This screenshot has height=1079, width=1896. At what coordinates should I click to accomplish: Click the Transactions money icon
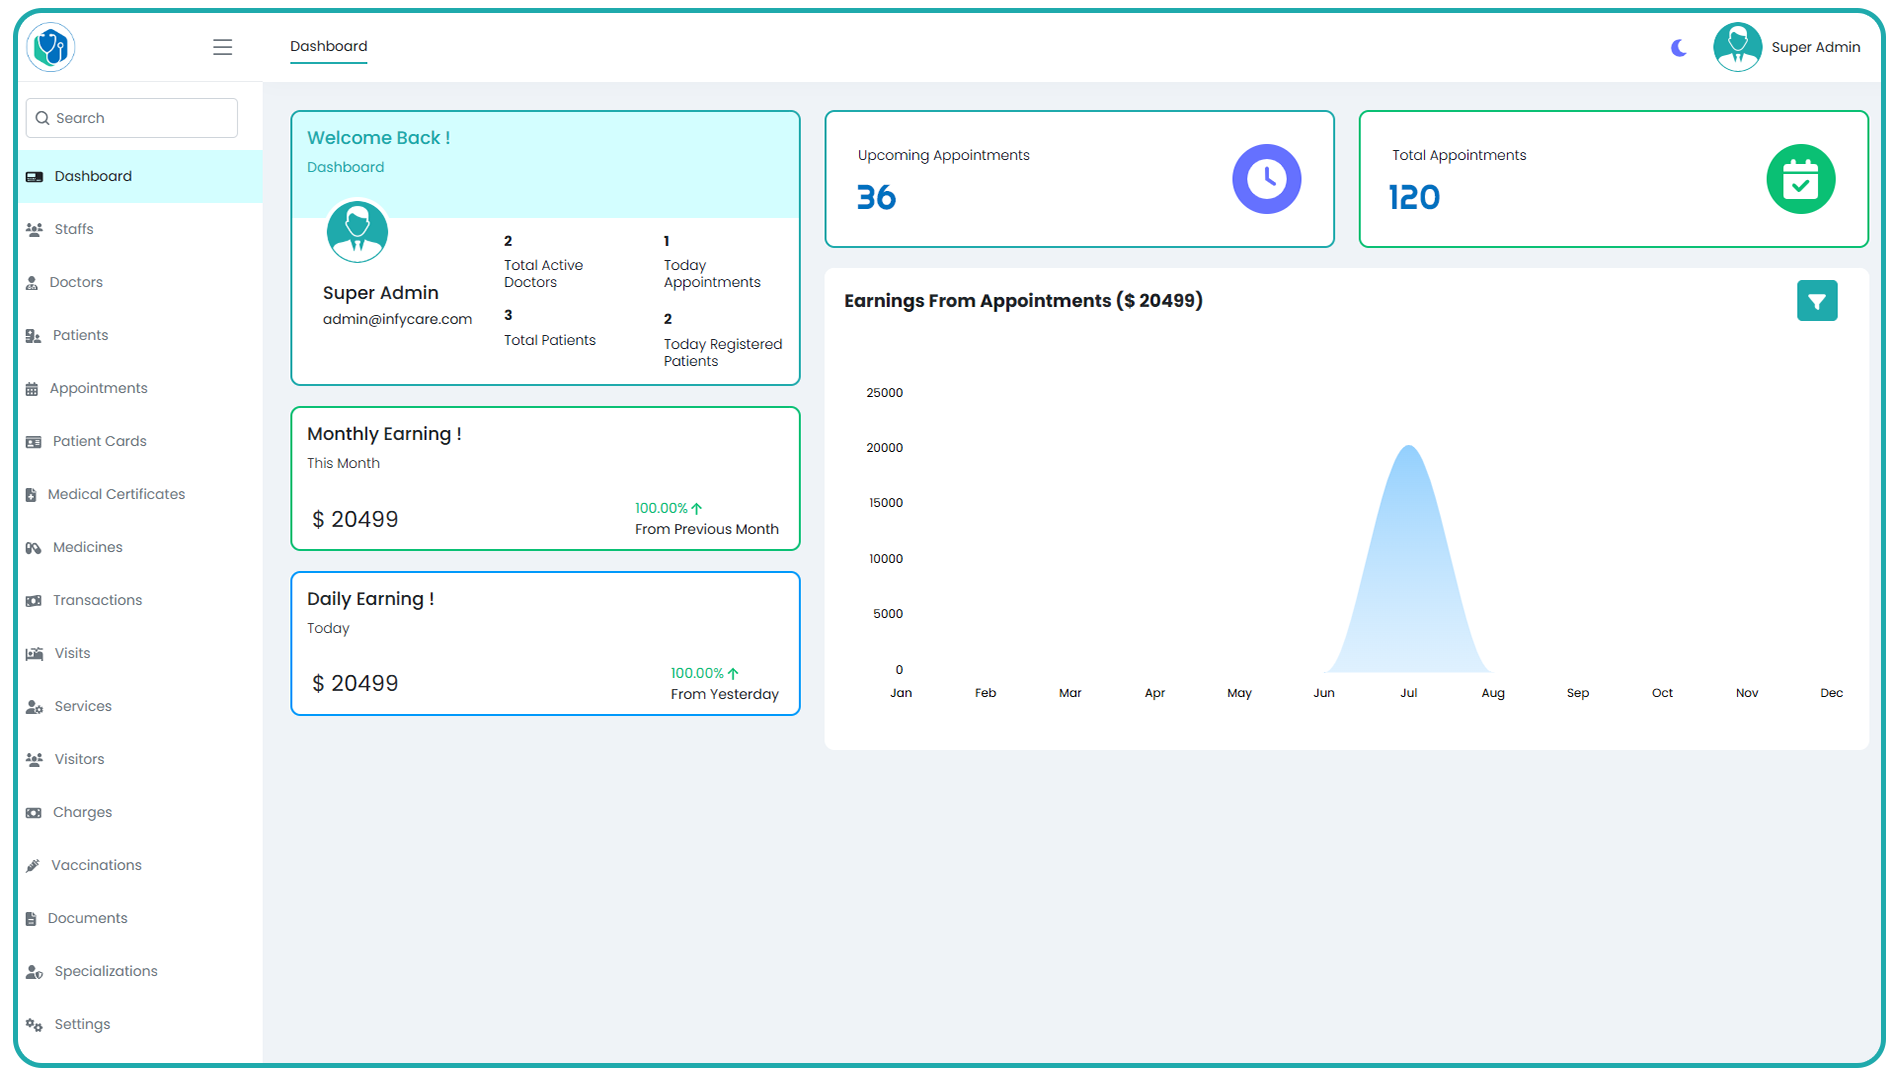coord(33,601)
